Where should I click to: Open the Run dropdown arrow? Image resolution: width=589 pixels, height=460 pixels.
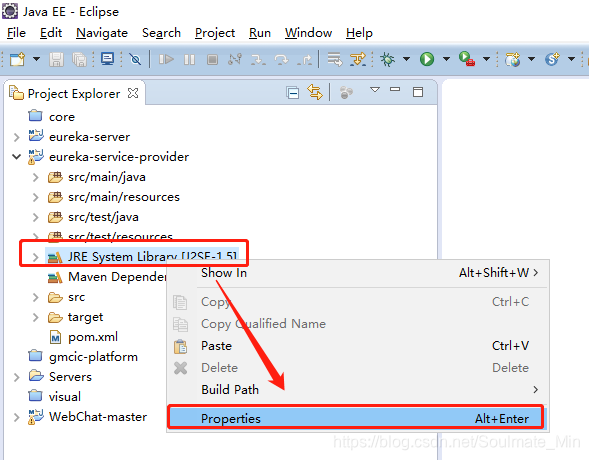click(x=446, y=59)
